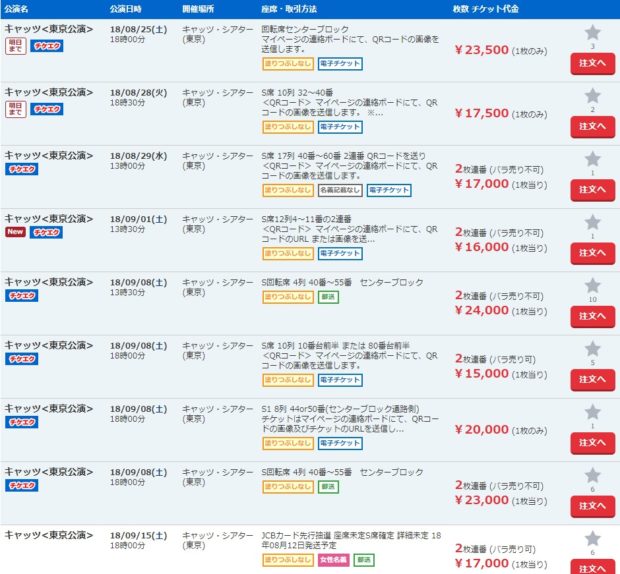Open キャッツ<東京公演> title in the 18/09/01 row
The width and height of the screenshot is (620, 574).
click(x=49, y=219)
